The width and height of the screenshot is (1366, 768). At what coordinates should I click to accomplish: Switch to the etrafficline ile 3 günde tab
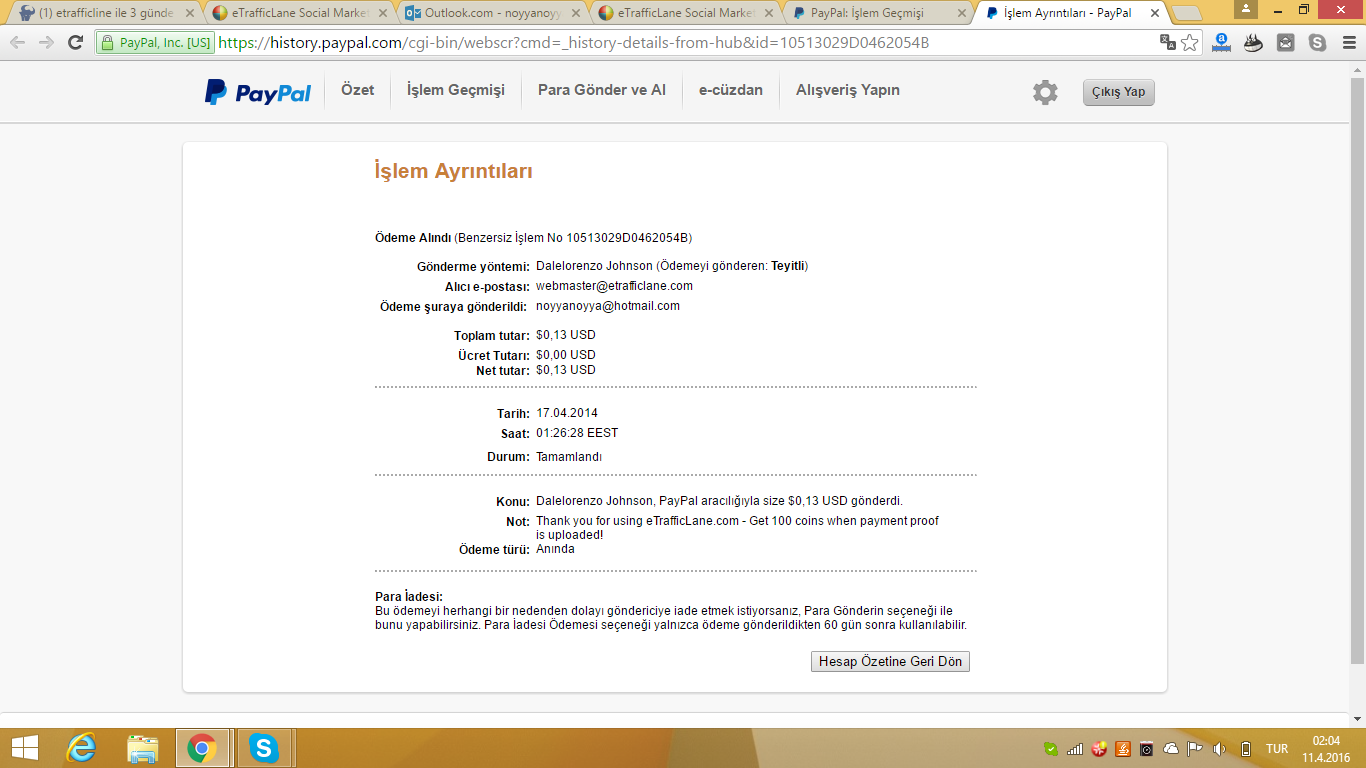[105, 13]
